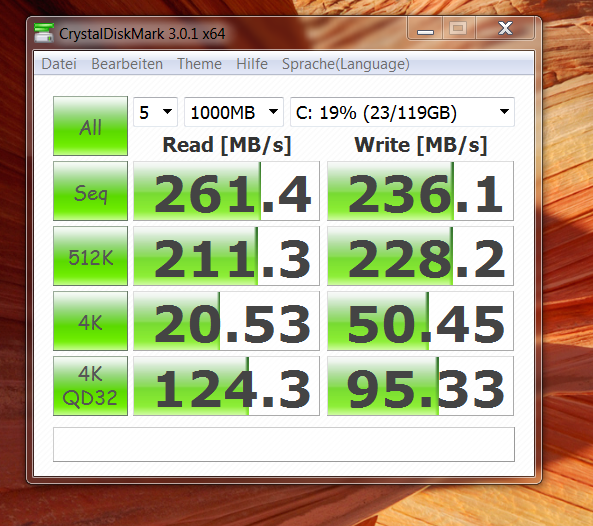Click the 4K QD32 write result 95.33
593x526 pixels.
(x=421, y=386)
